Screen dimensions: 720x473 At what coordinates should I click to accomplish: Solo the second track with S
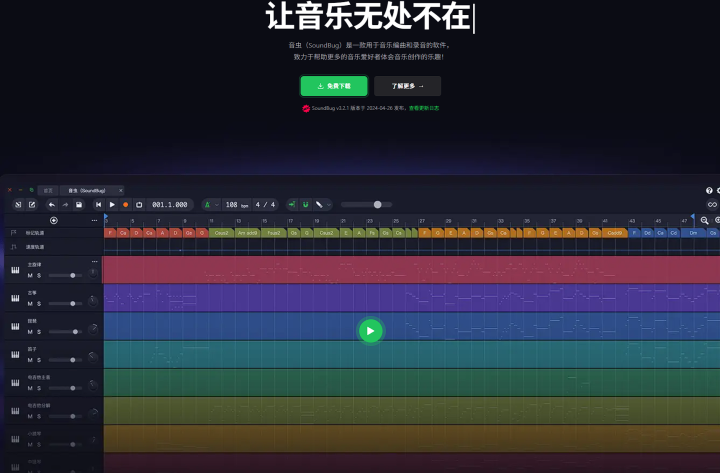(40, 303)
